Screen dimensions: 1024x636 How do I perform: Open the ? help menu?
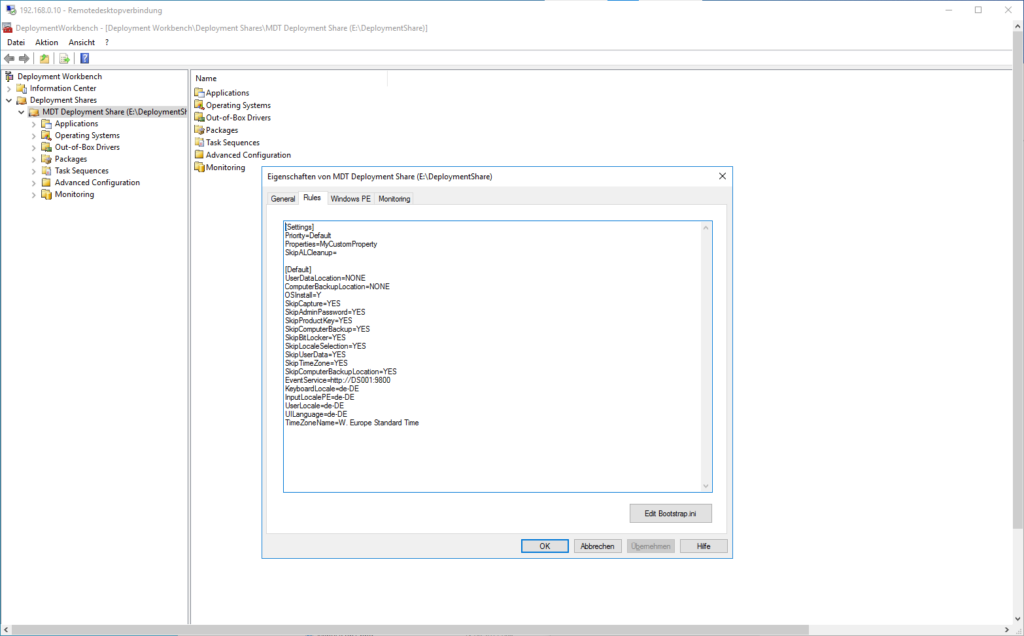coord(107,42)
